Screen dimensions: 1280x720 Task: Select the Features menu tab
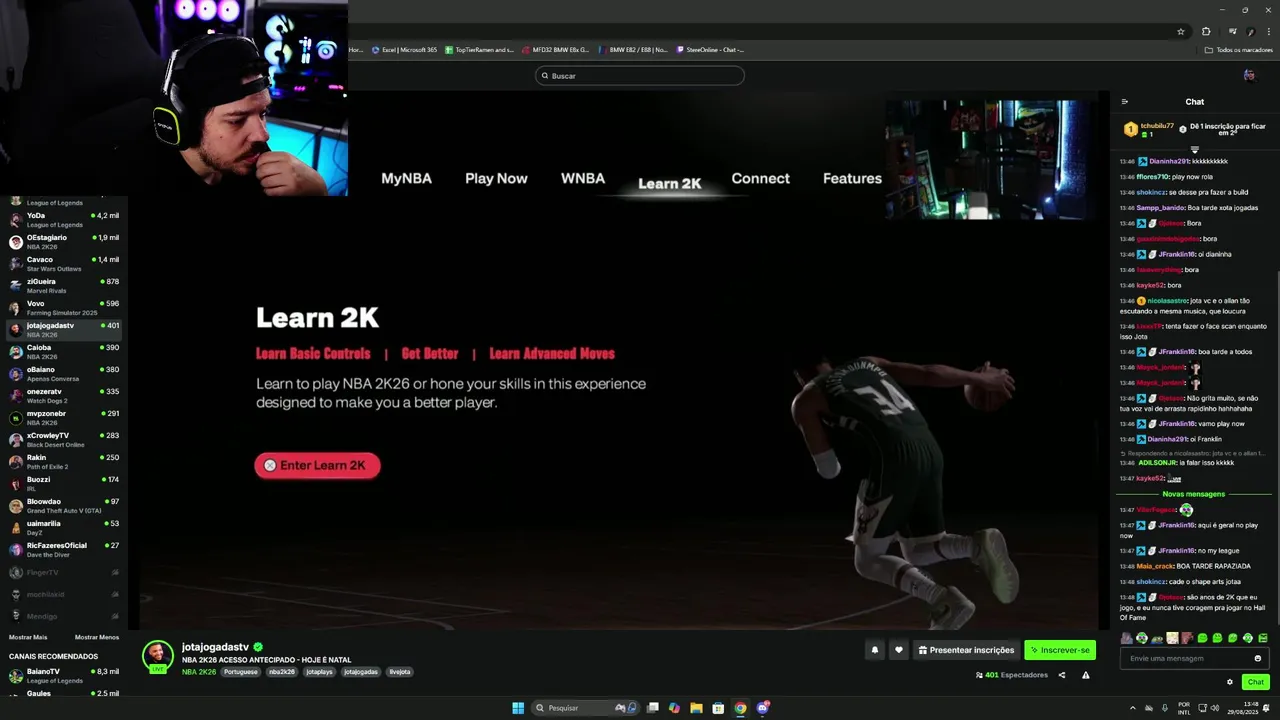point(852,178)
